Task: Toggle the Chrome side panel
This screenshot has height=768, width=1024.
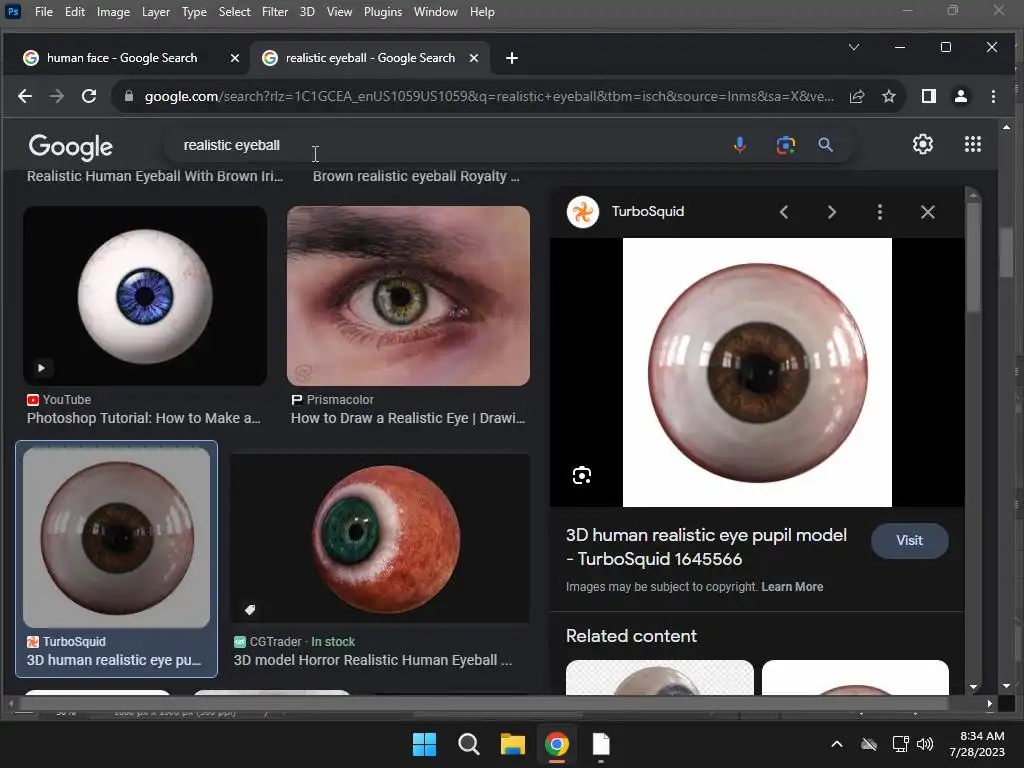Action: pyautogui.click(x=929, y=97)
